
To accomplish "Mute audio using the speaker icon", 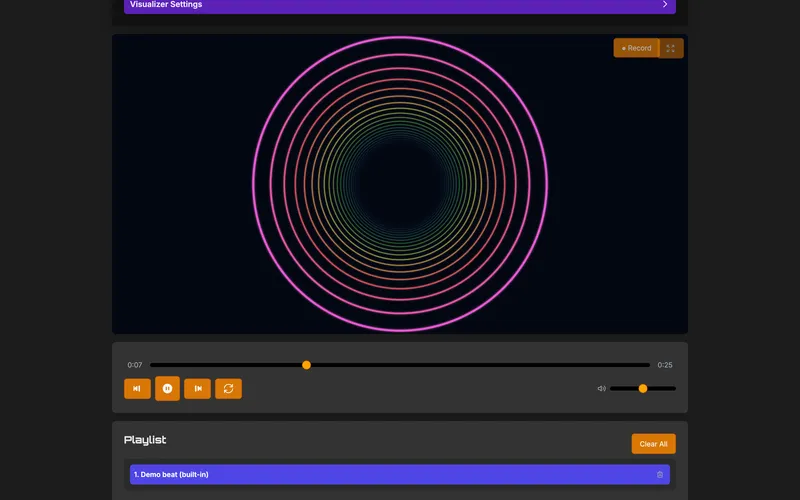I will 602,389.
